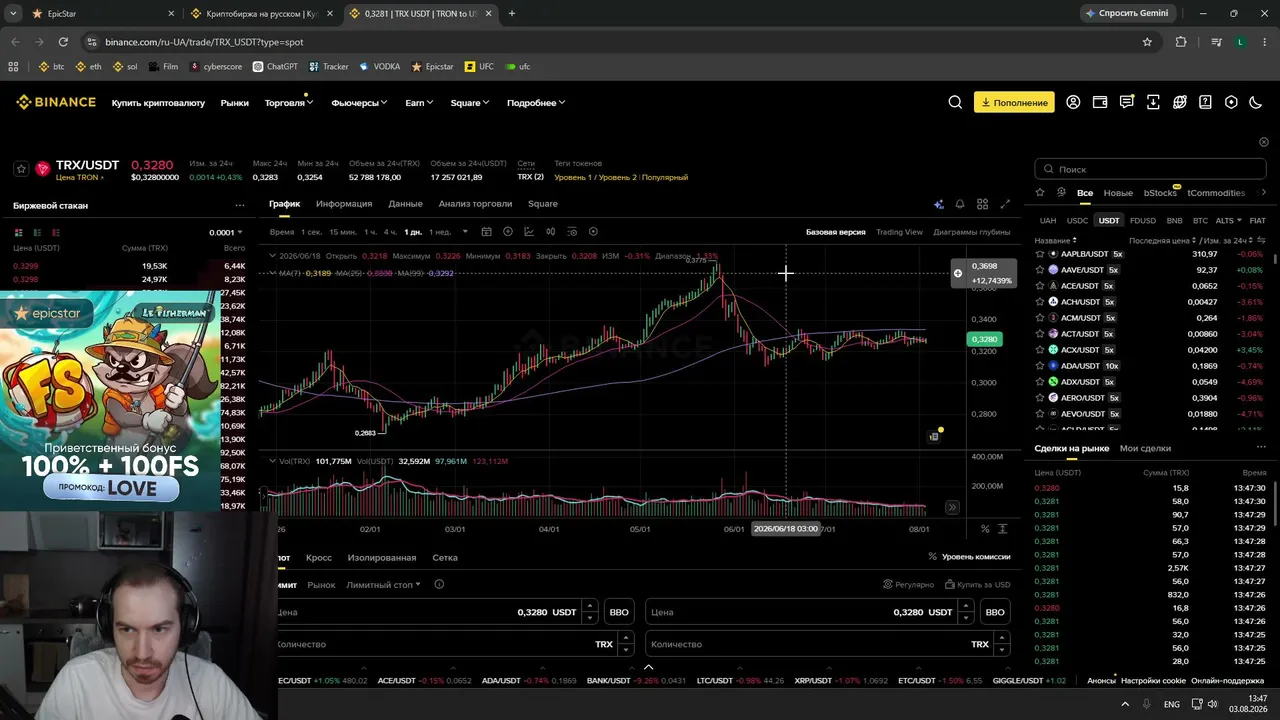Select the Новые market tab
Viewport: 1280px width, 720px height.
click(1118, 193)
